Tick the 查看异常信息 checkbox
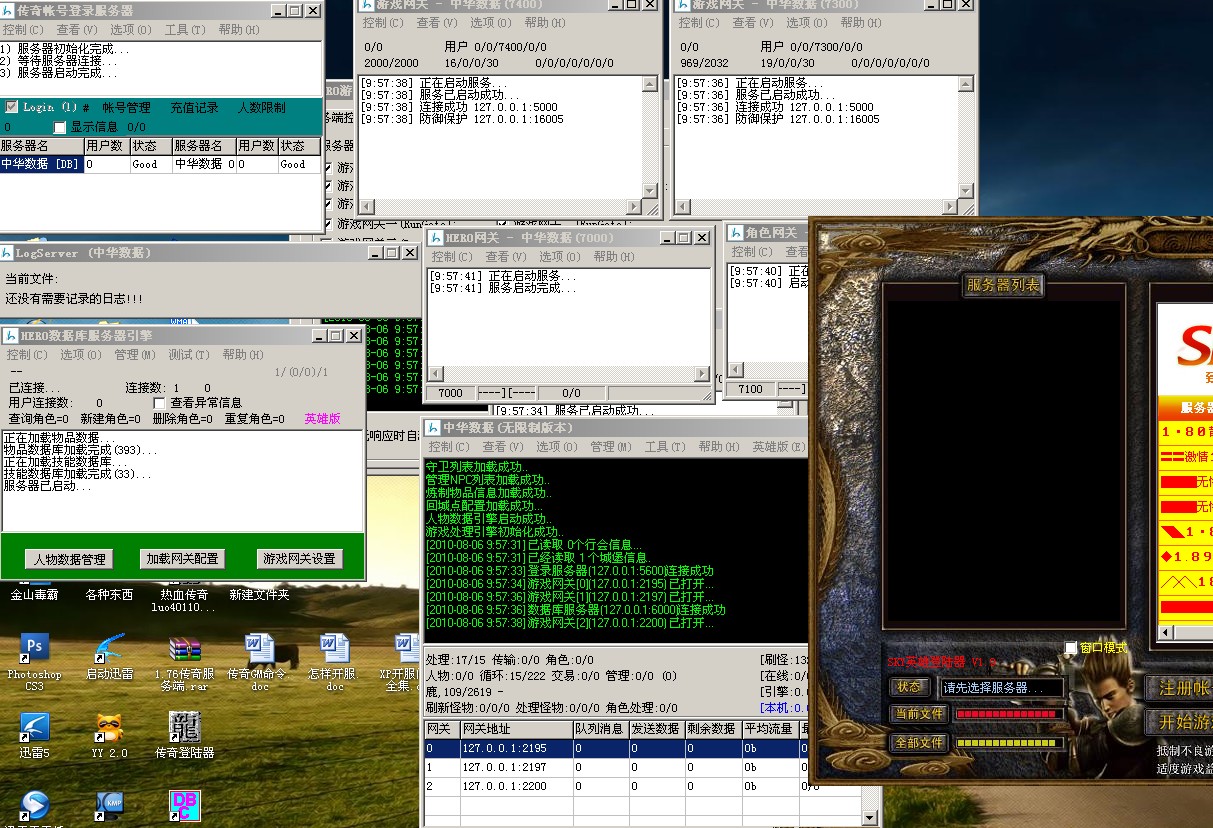The height and width of the screenshot is (828, 1213). click(x=160, y=403)
